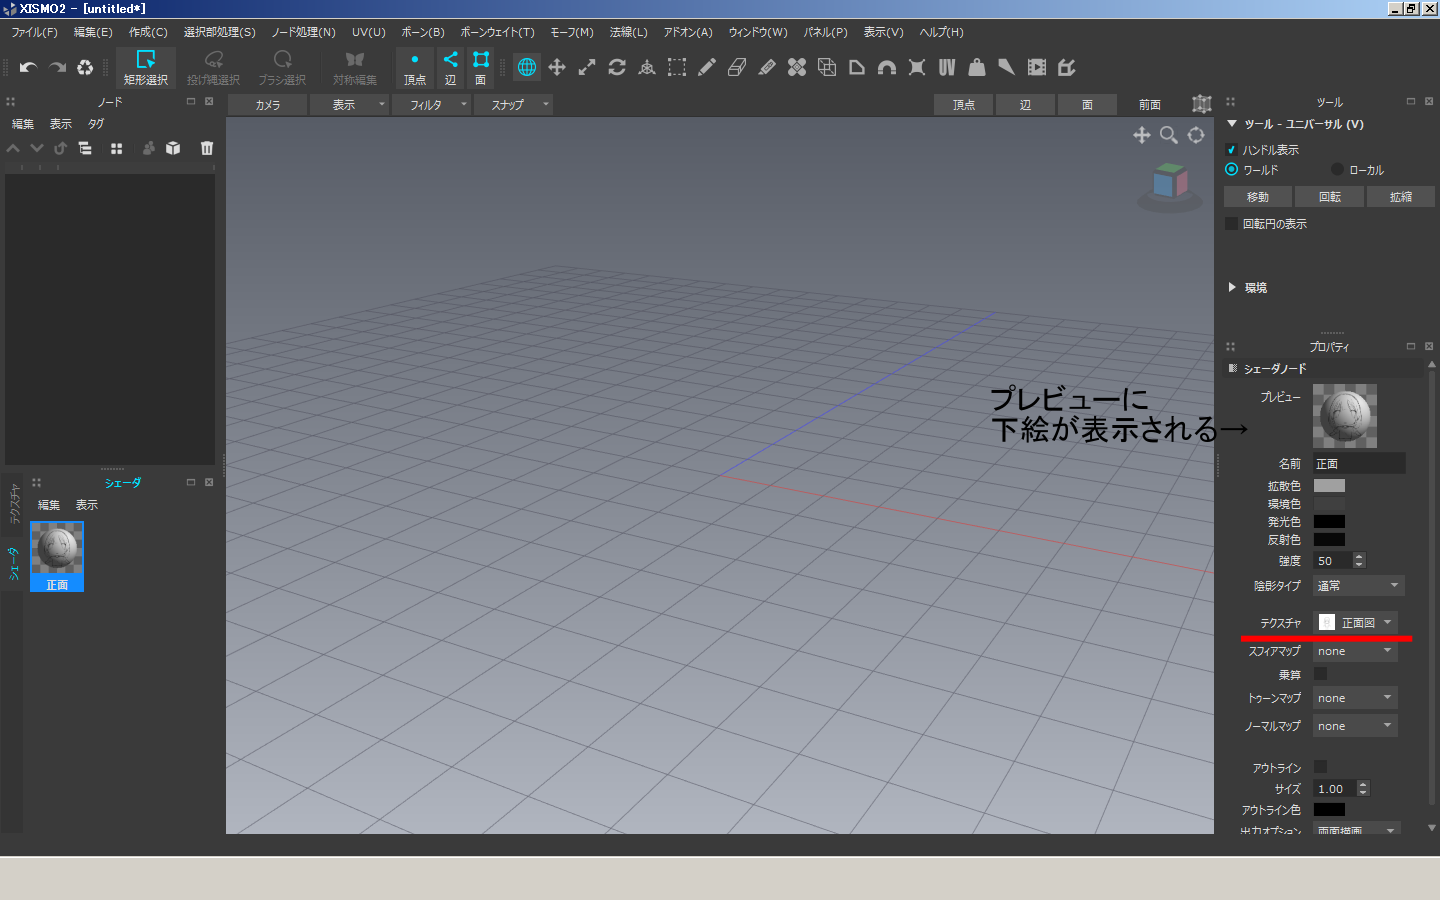1440x900 pixels.
Task: Open the 陰影タイプ dropdown
Action: click(1358, 586)
